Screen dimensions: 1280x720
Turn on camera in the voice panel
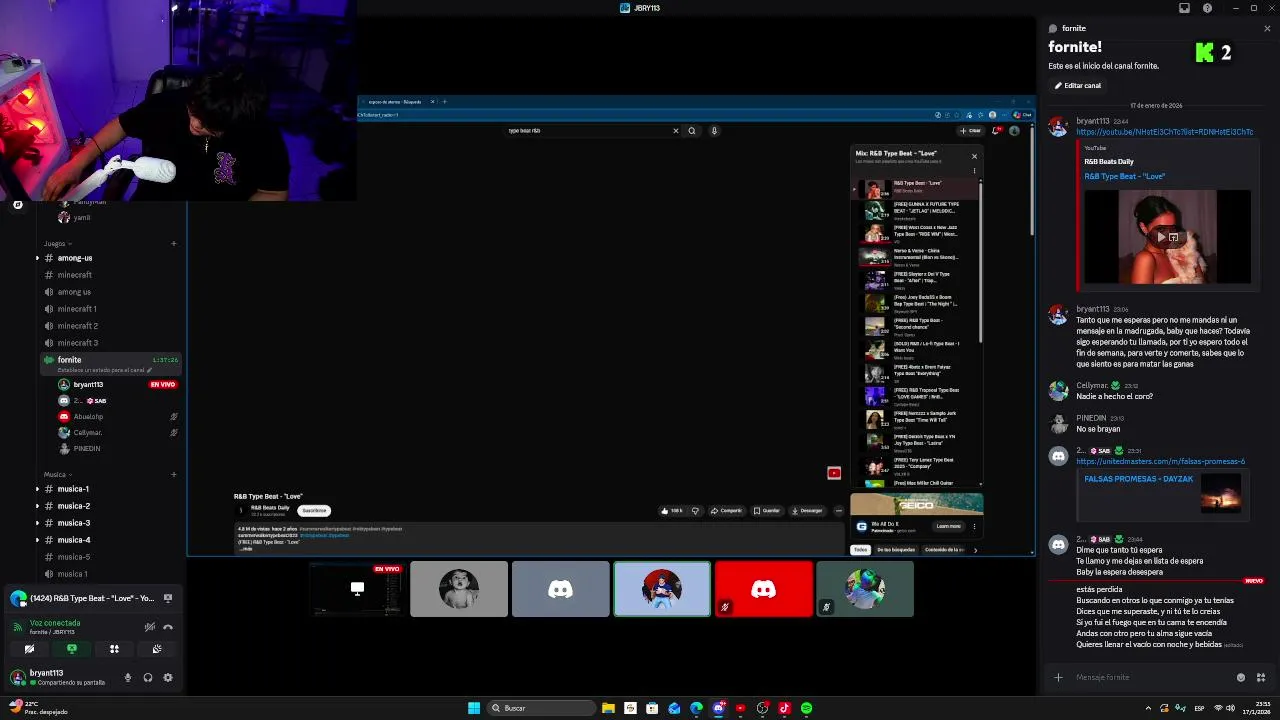pos(29,649)
